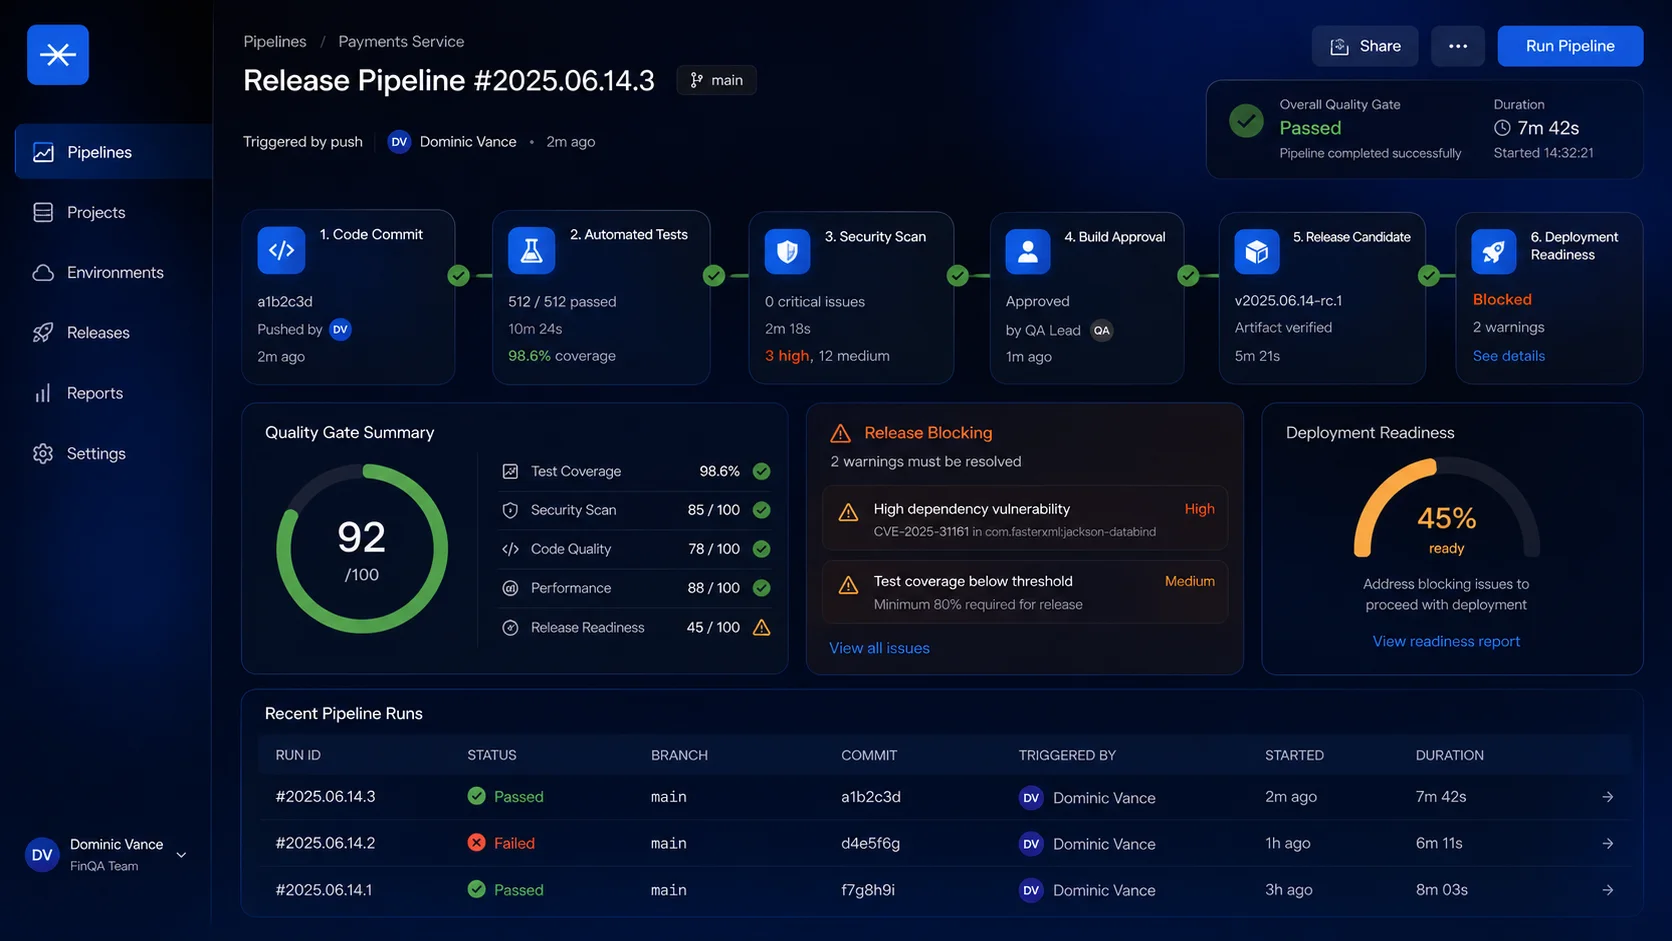1672x941 pixels.
Task: Click the Pipelines breadcrumb
Action: 275,41
